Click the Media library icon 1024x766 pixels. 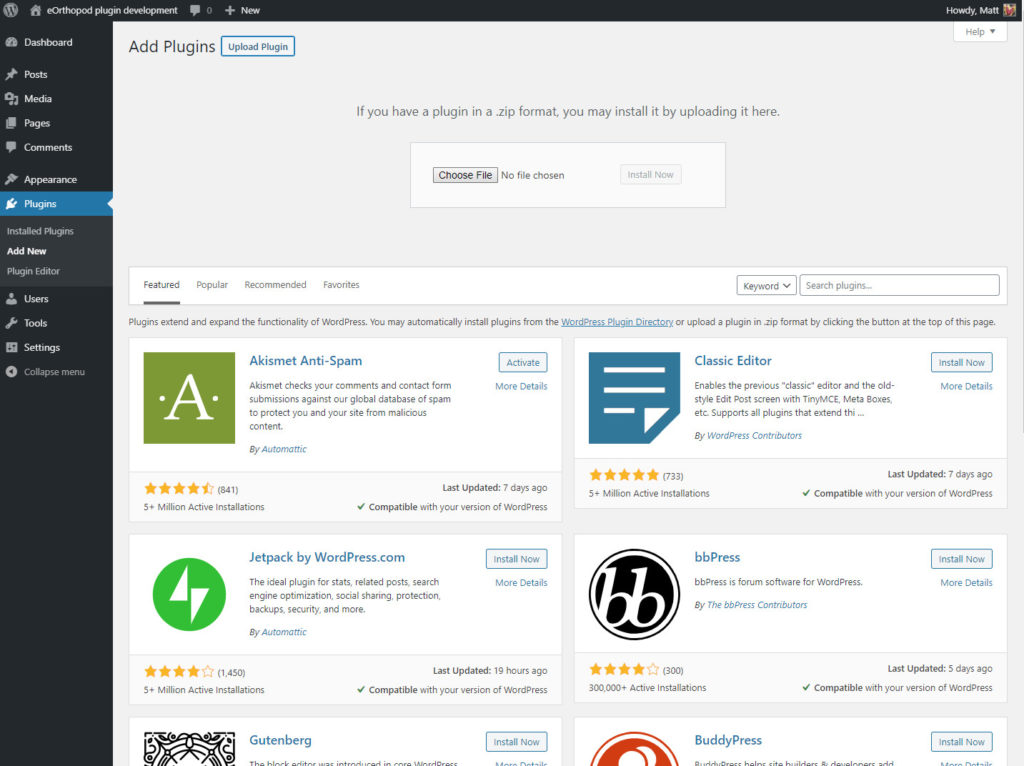click(11, 99)
